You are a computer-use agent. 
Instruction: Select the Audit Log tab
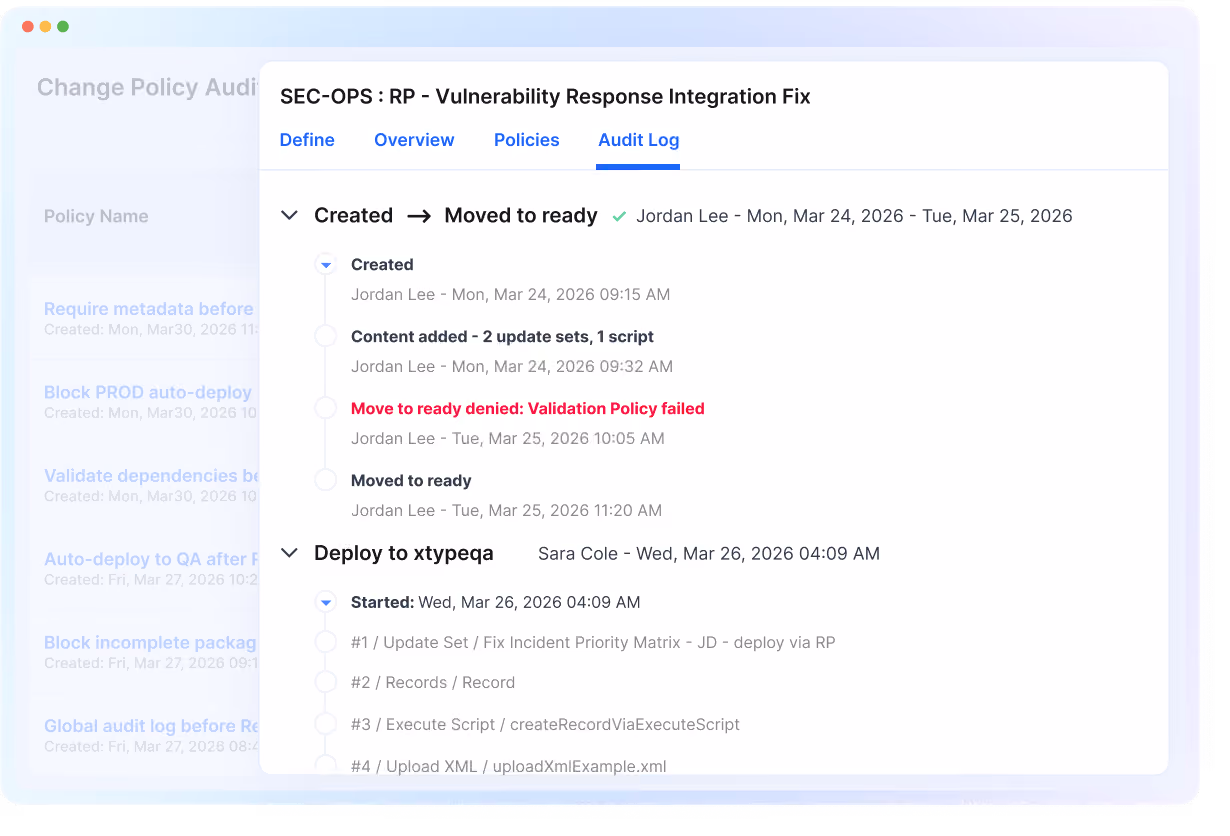638,140
